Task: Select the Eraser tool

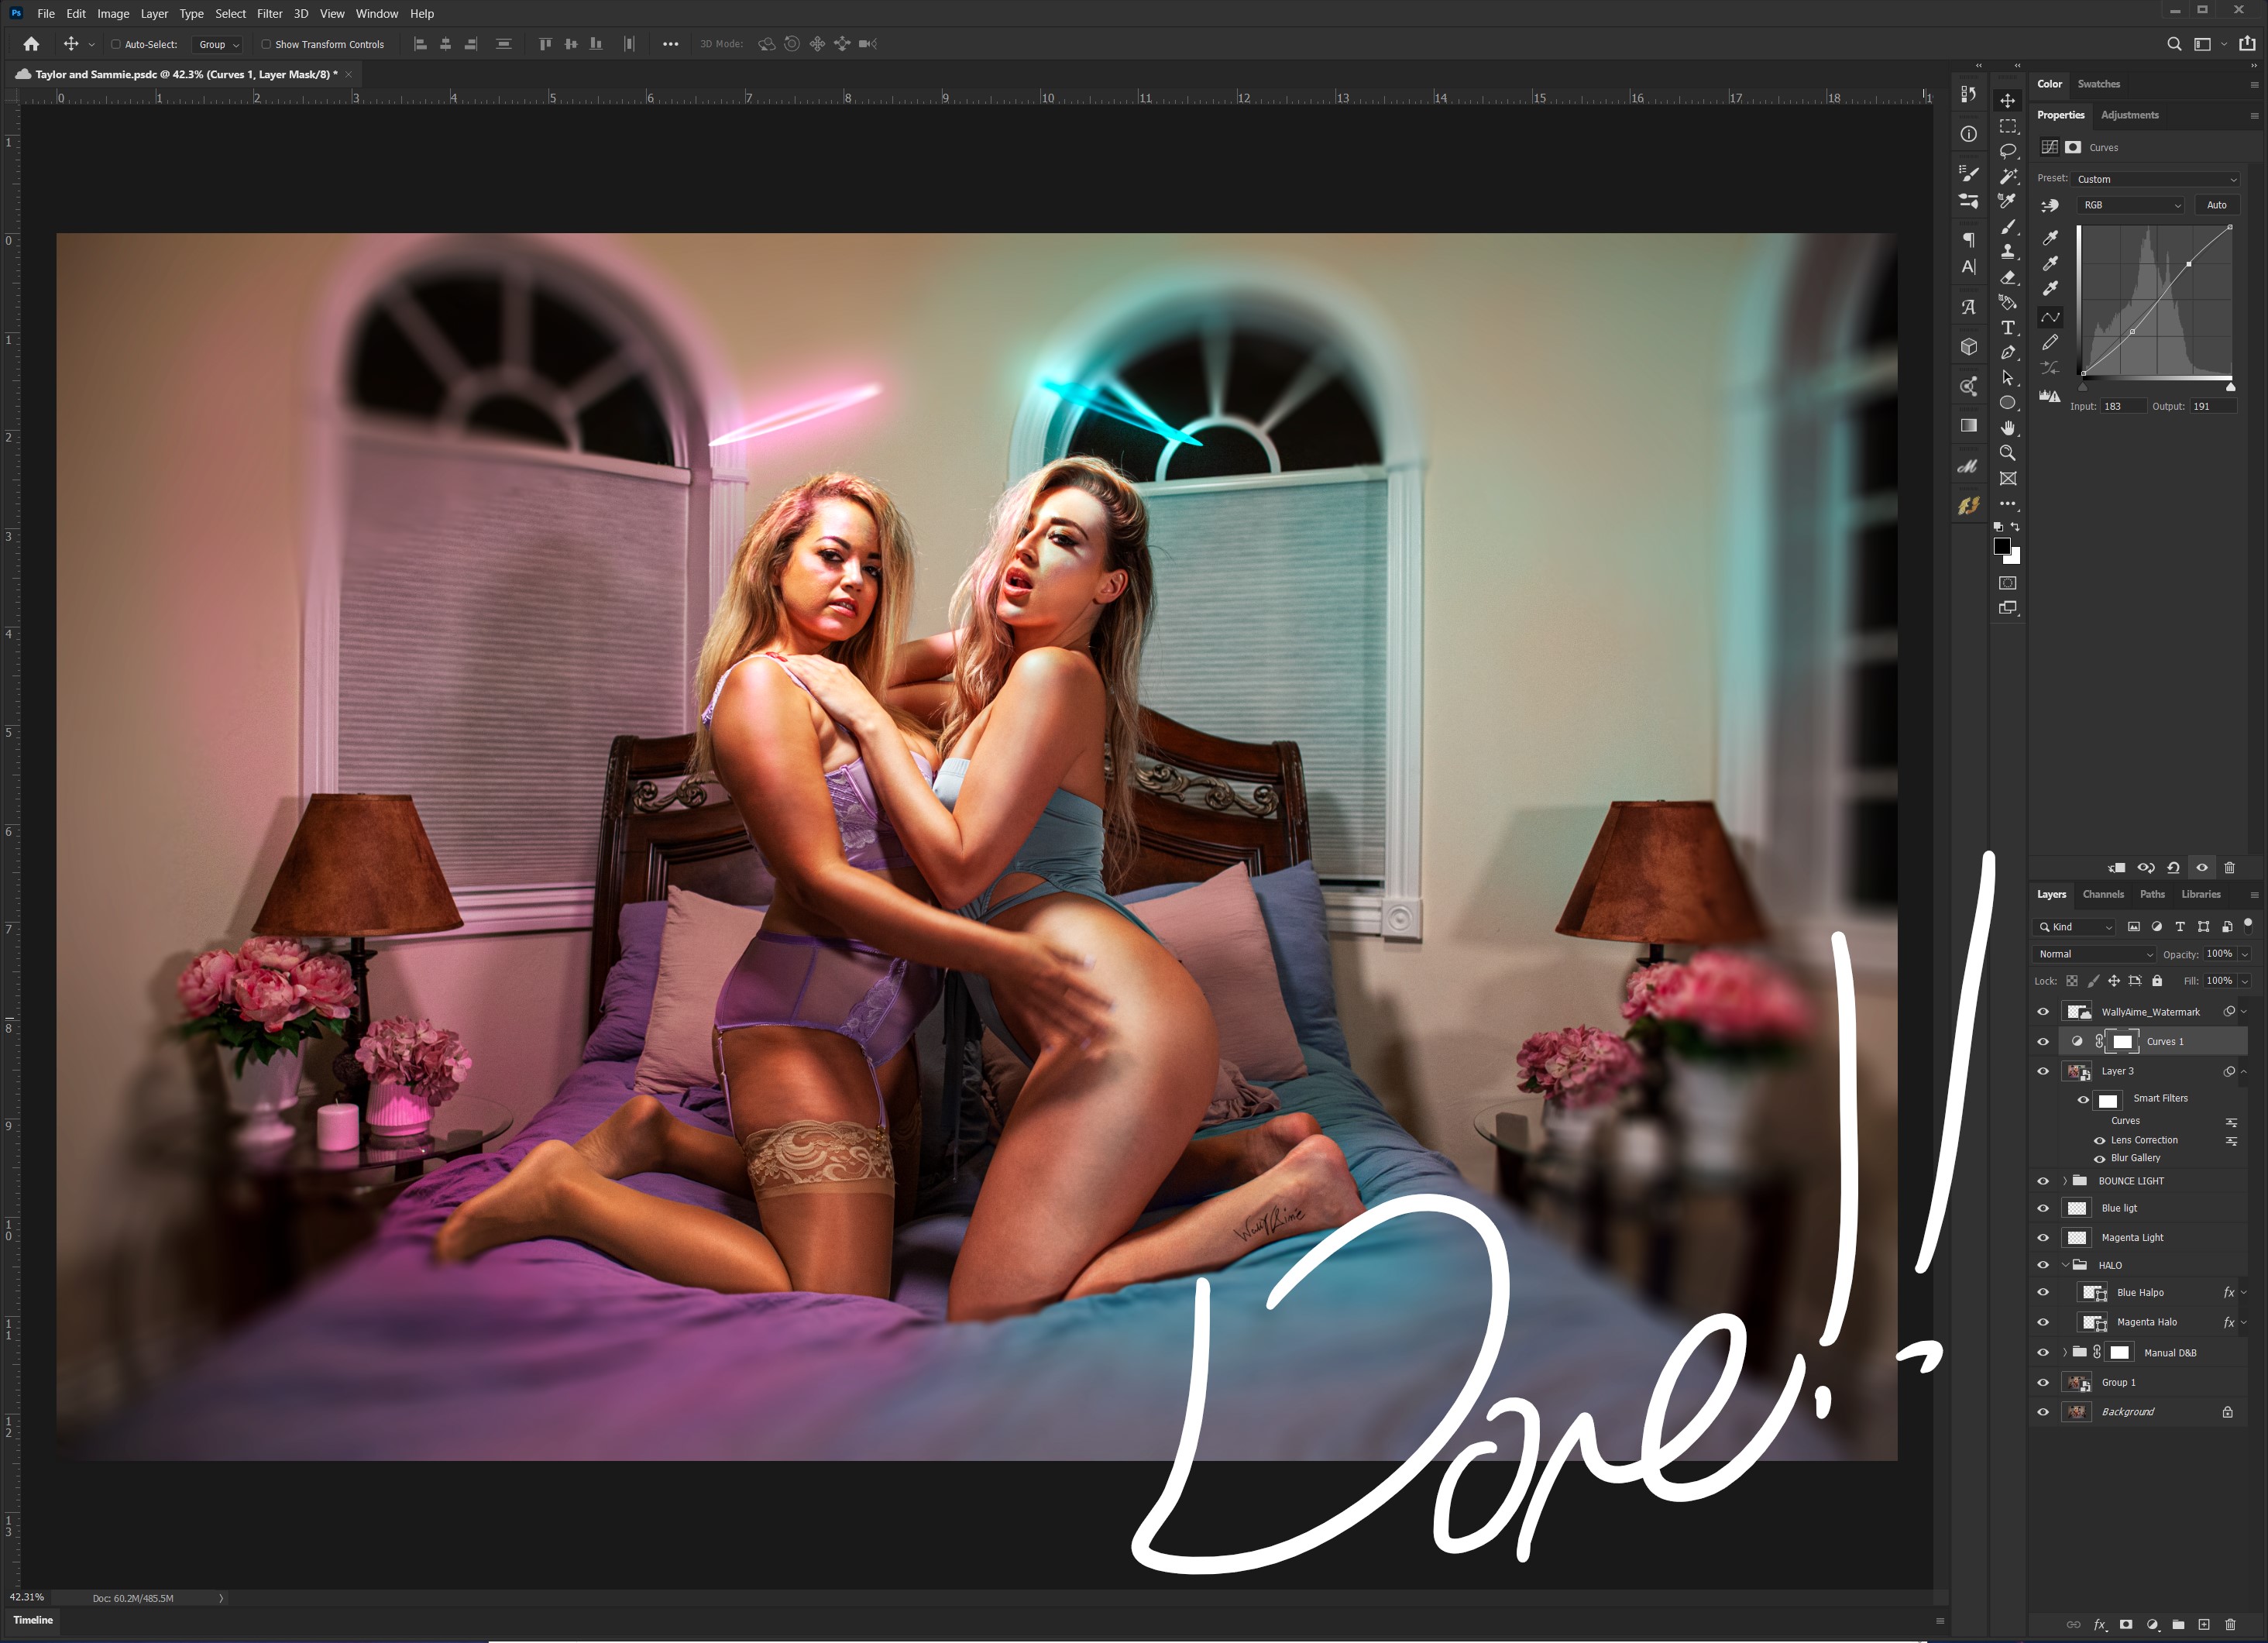Action: (2007, 277)
